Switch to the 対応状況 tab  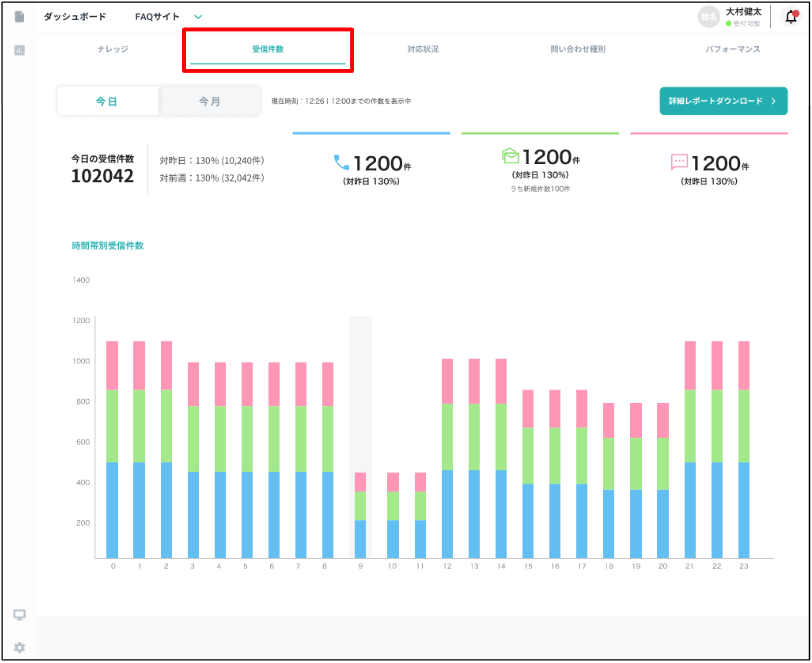coord(422,49)
